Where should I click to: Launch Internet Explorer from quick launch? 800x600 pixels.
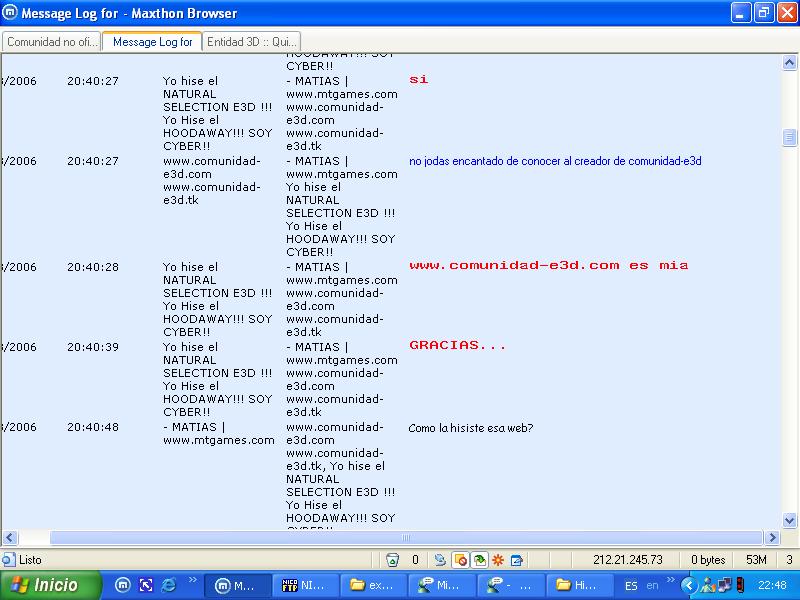pyautogui.click(x=169, y=585)
